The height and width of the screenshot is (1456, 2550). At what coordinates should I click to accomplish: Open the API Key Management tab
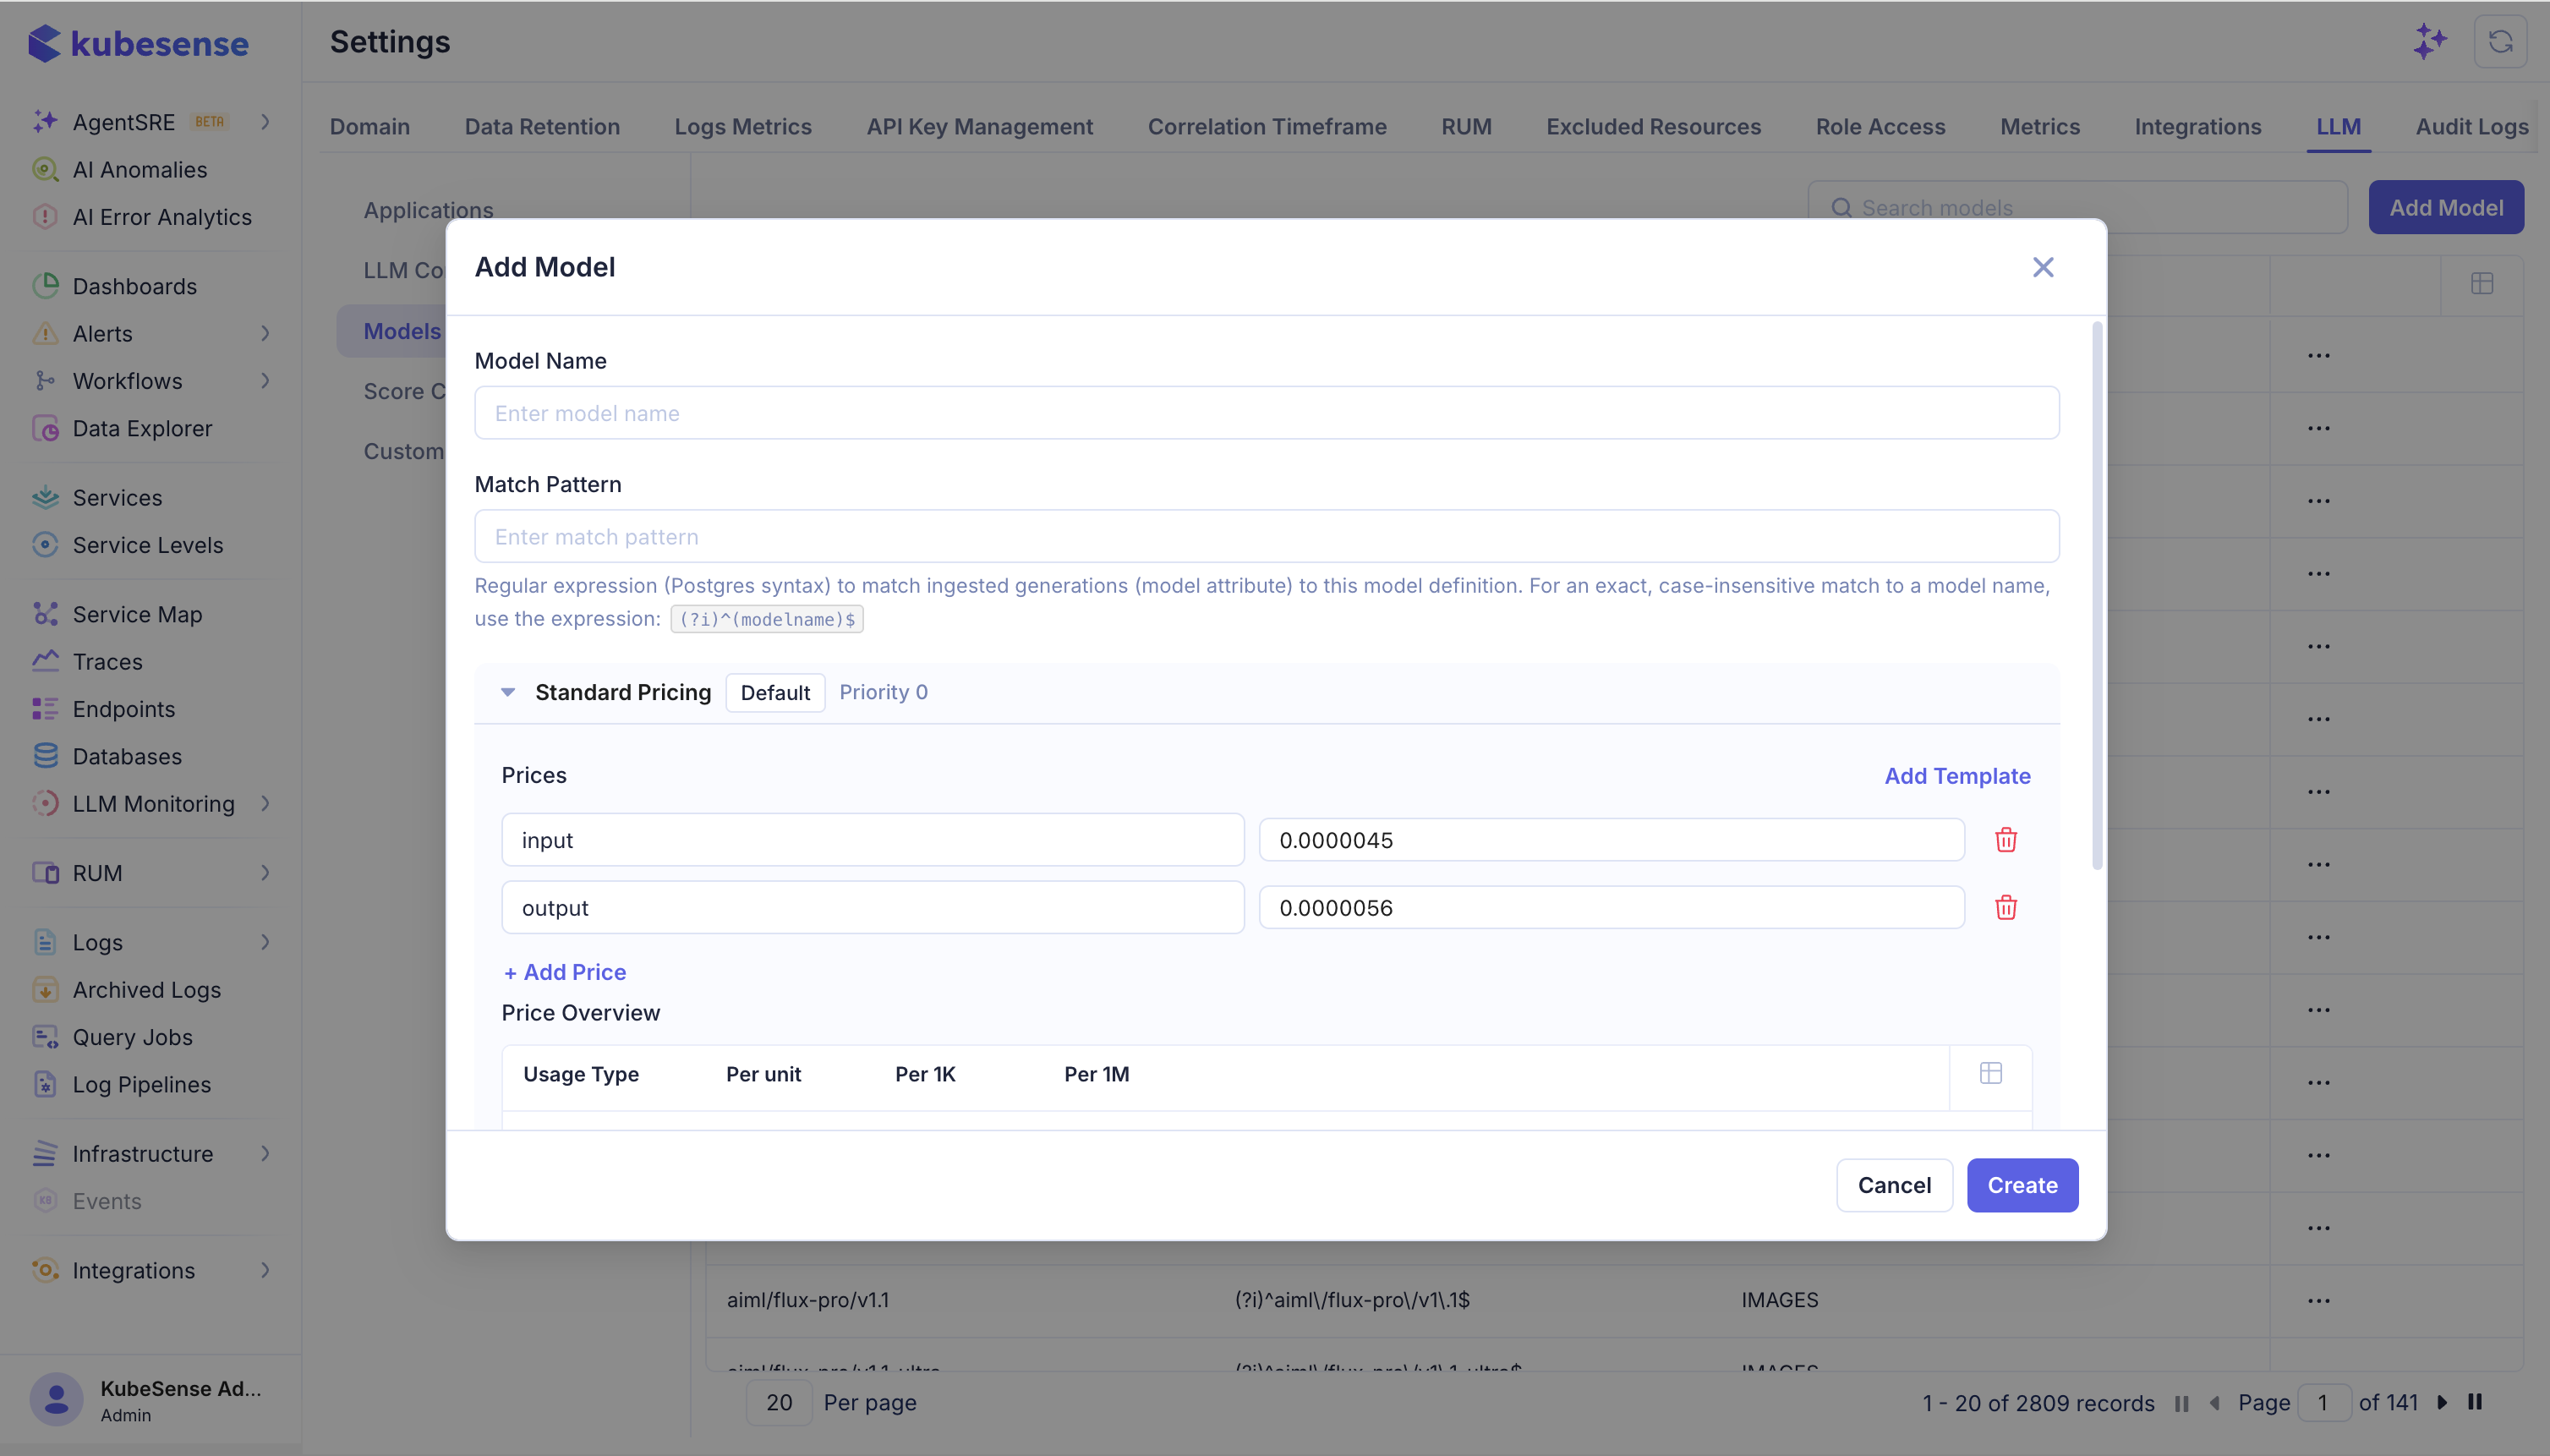(x=979, y=127)
